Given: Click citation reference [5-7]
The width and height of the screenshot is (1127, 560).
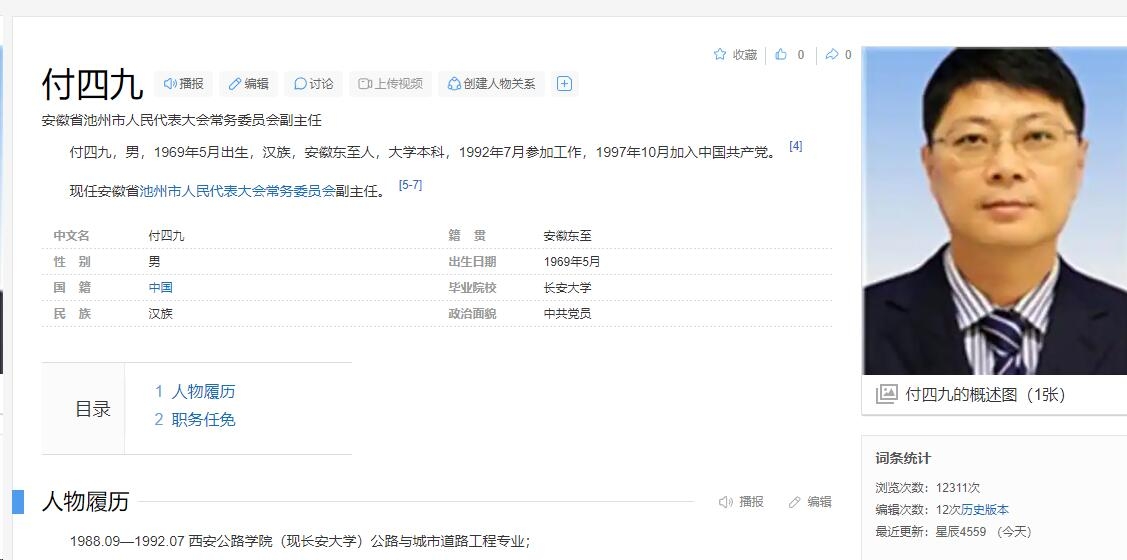Looking at the screenshot, I should tap(410, 185).
